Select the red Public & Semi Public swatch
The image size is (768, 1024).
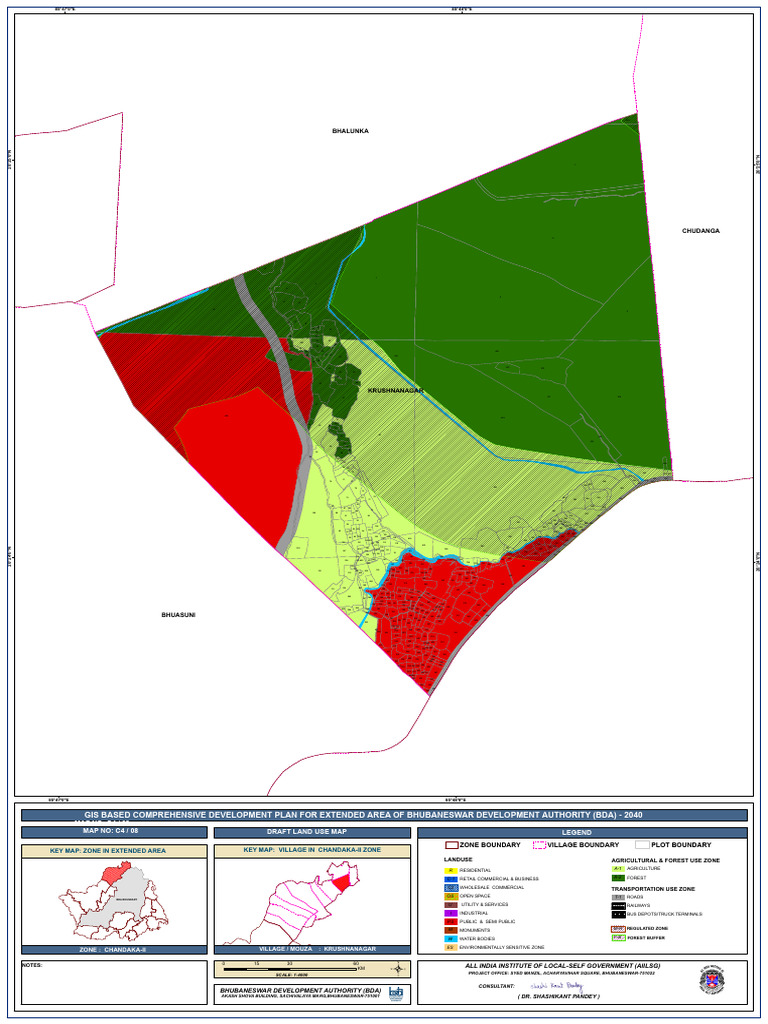pyautogui.click(x=450, y=921)
